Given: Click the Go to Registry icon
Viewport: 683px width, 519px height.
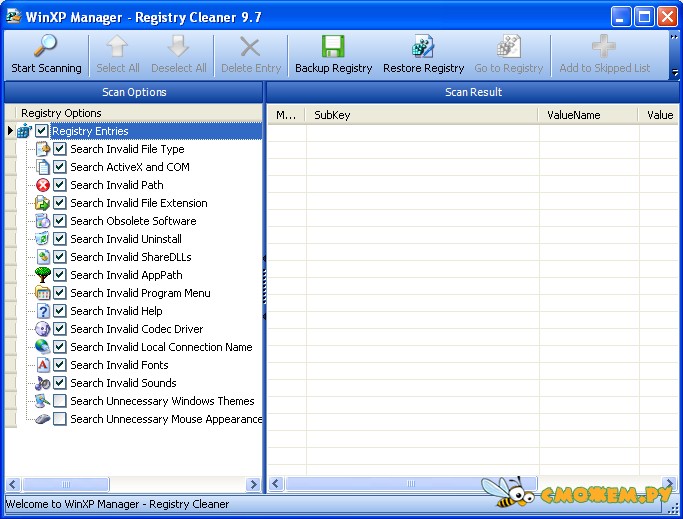Looking at the screenshot, I should [x=509, y=46].
